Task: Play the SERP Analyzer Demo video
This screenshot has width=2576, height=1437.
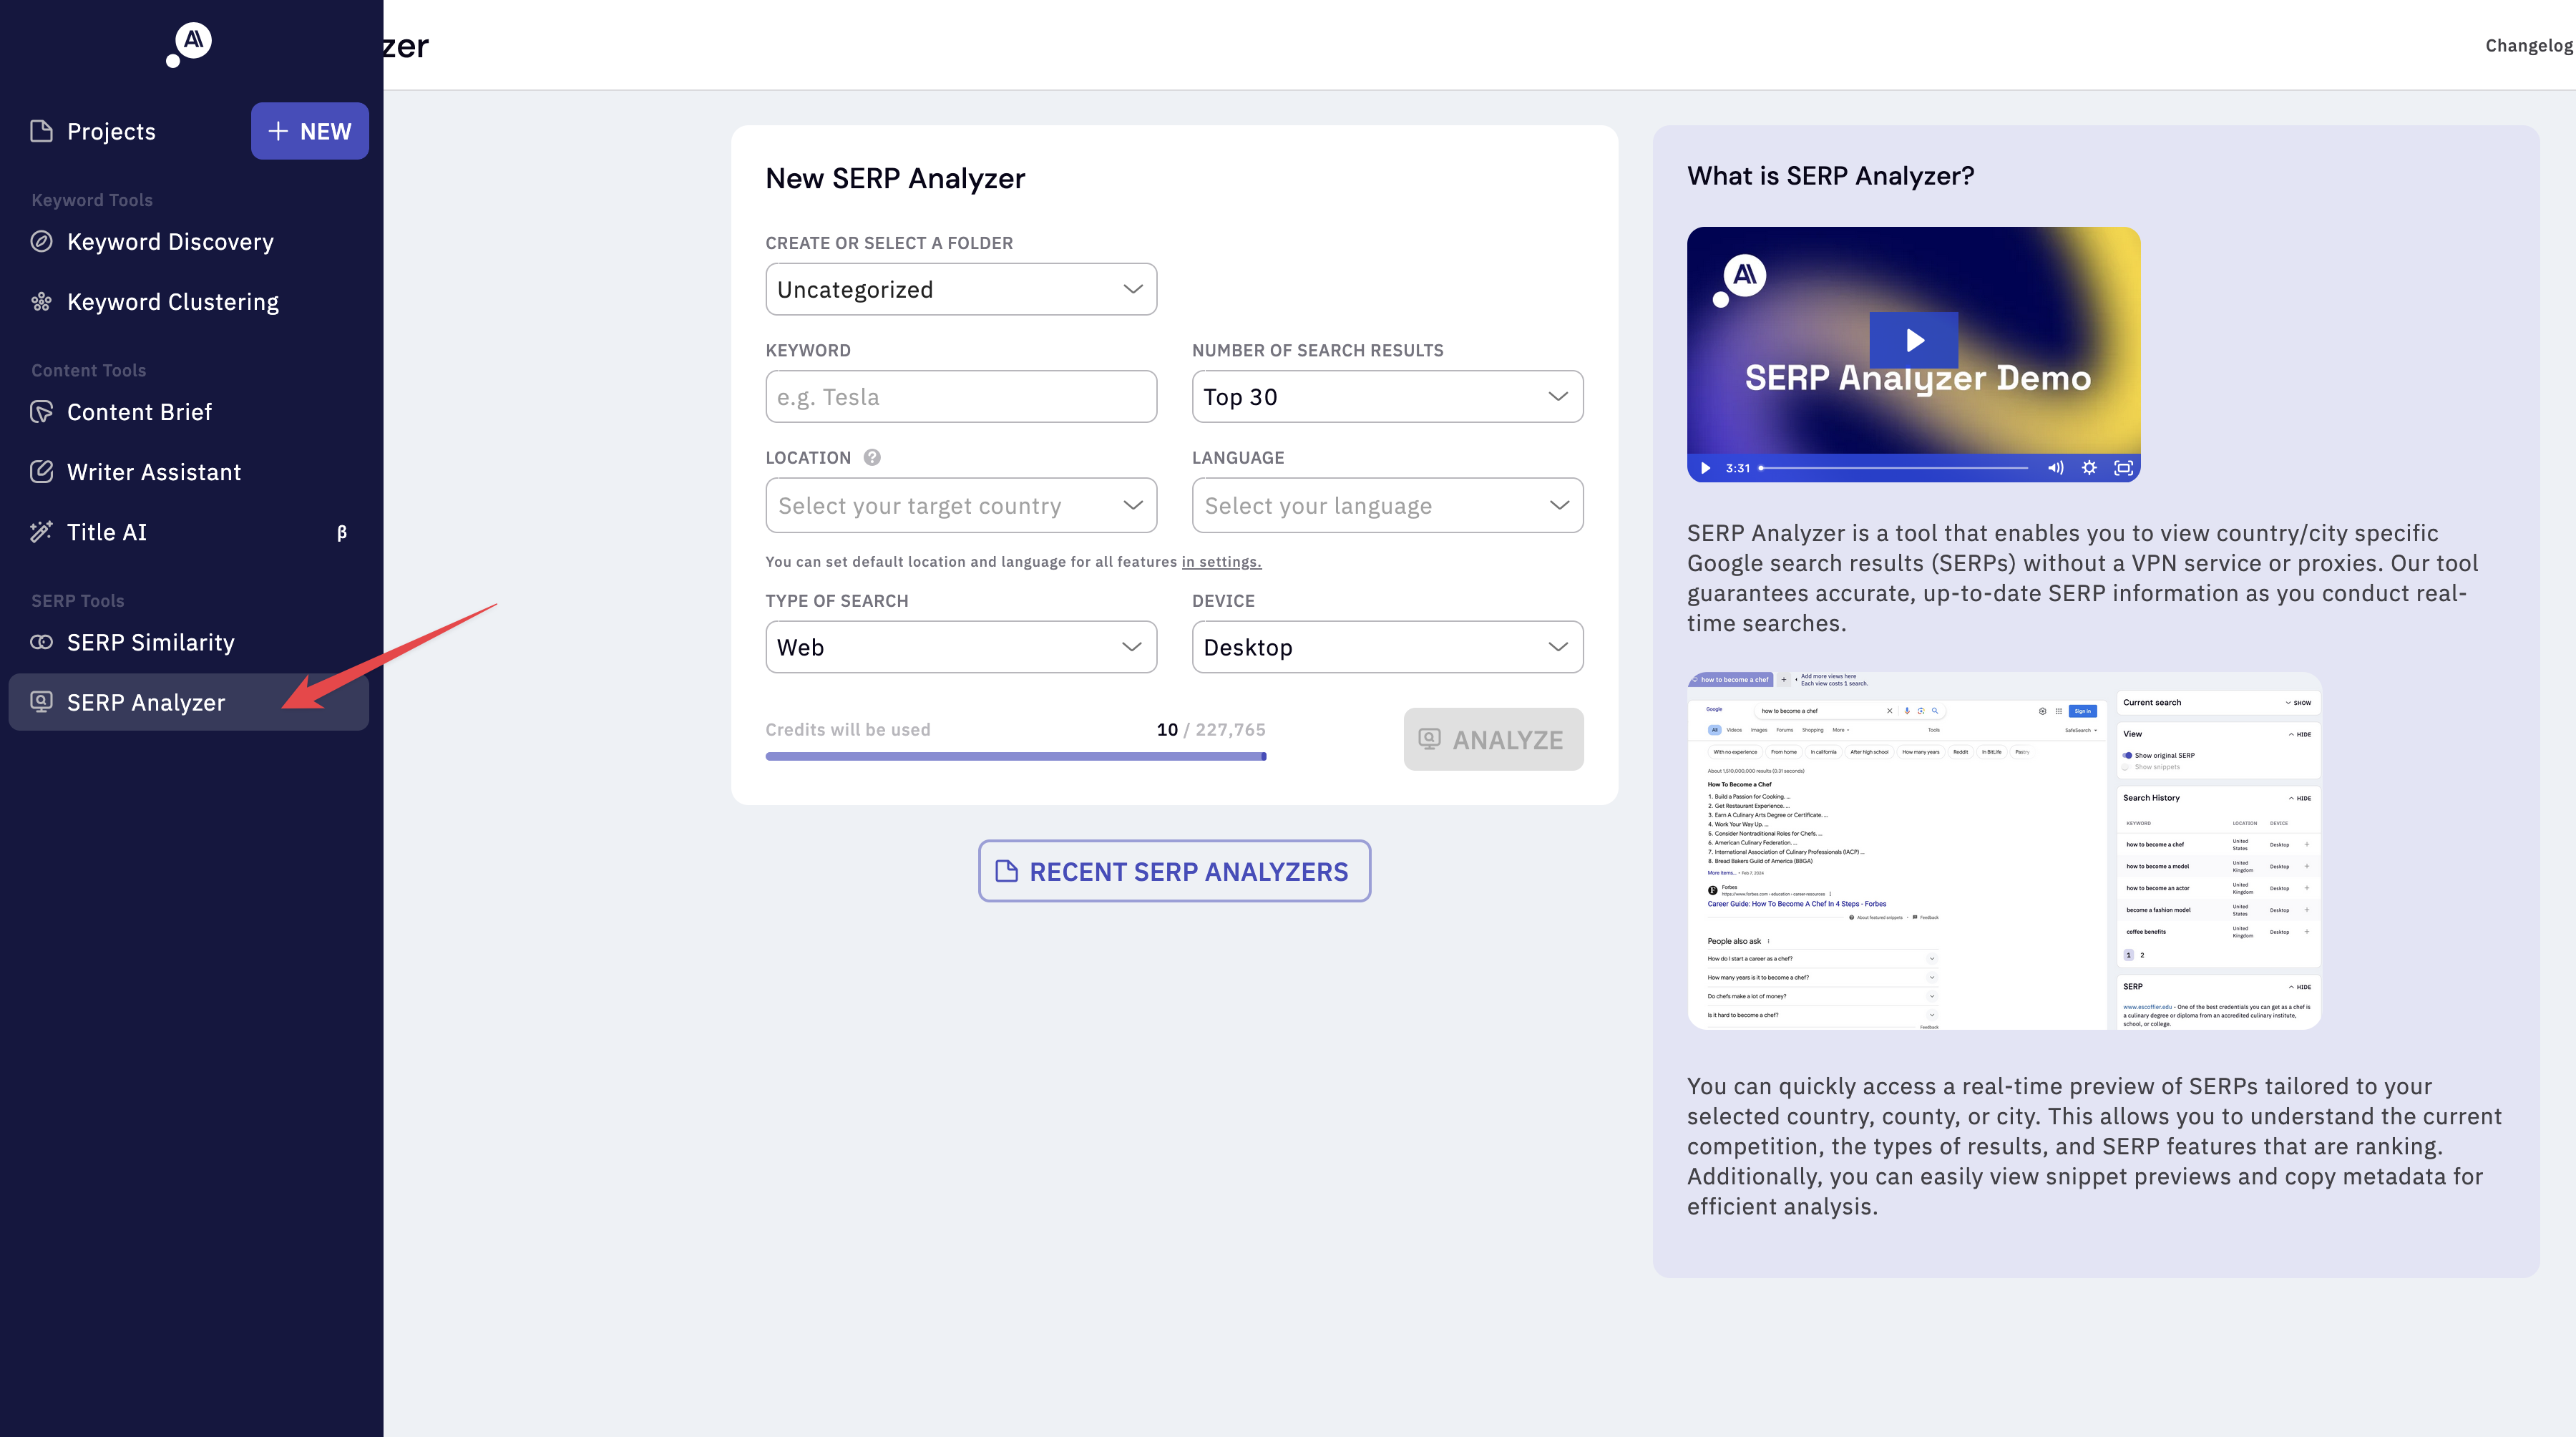Action: click(x=1913, y=340)
